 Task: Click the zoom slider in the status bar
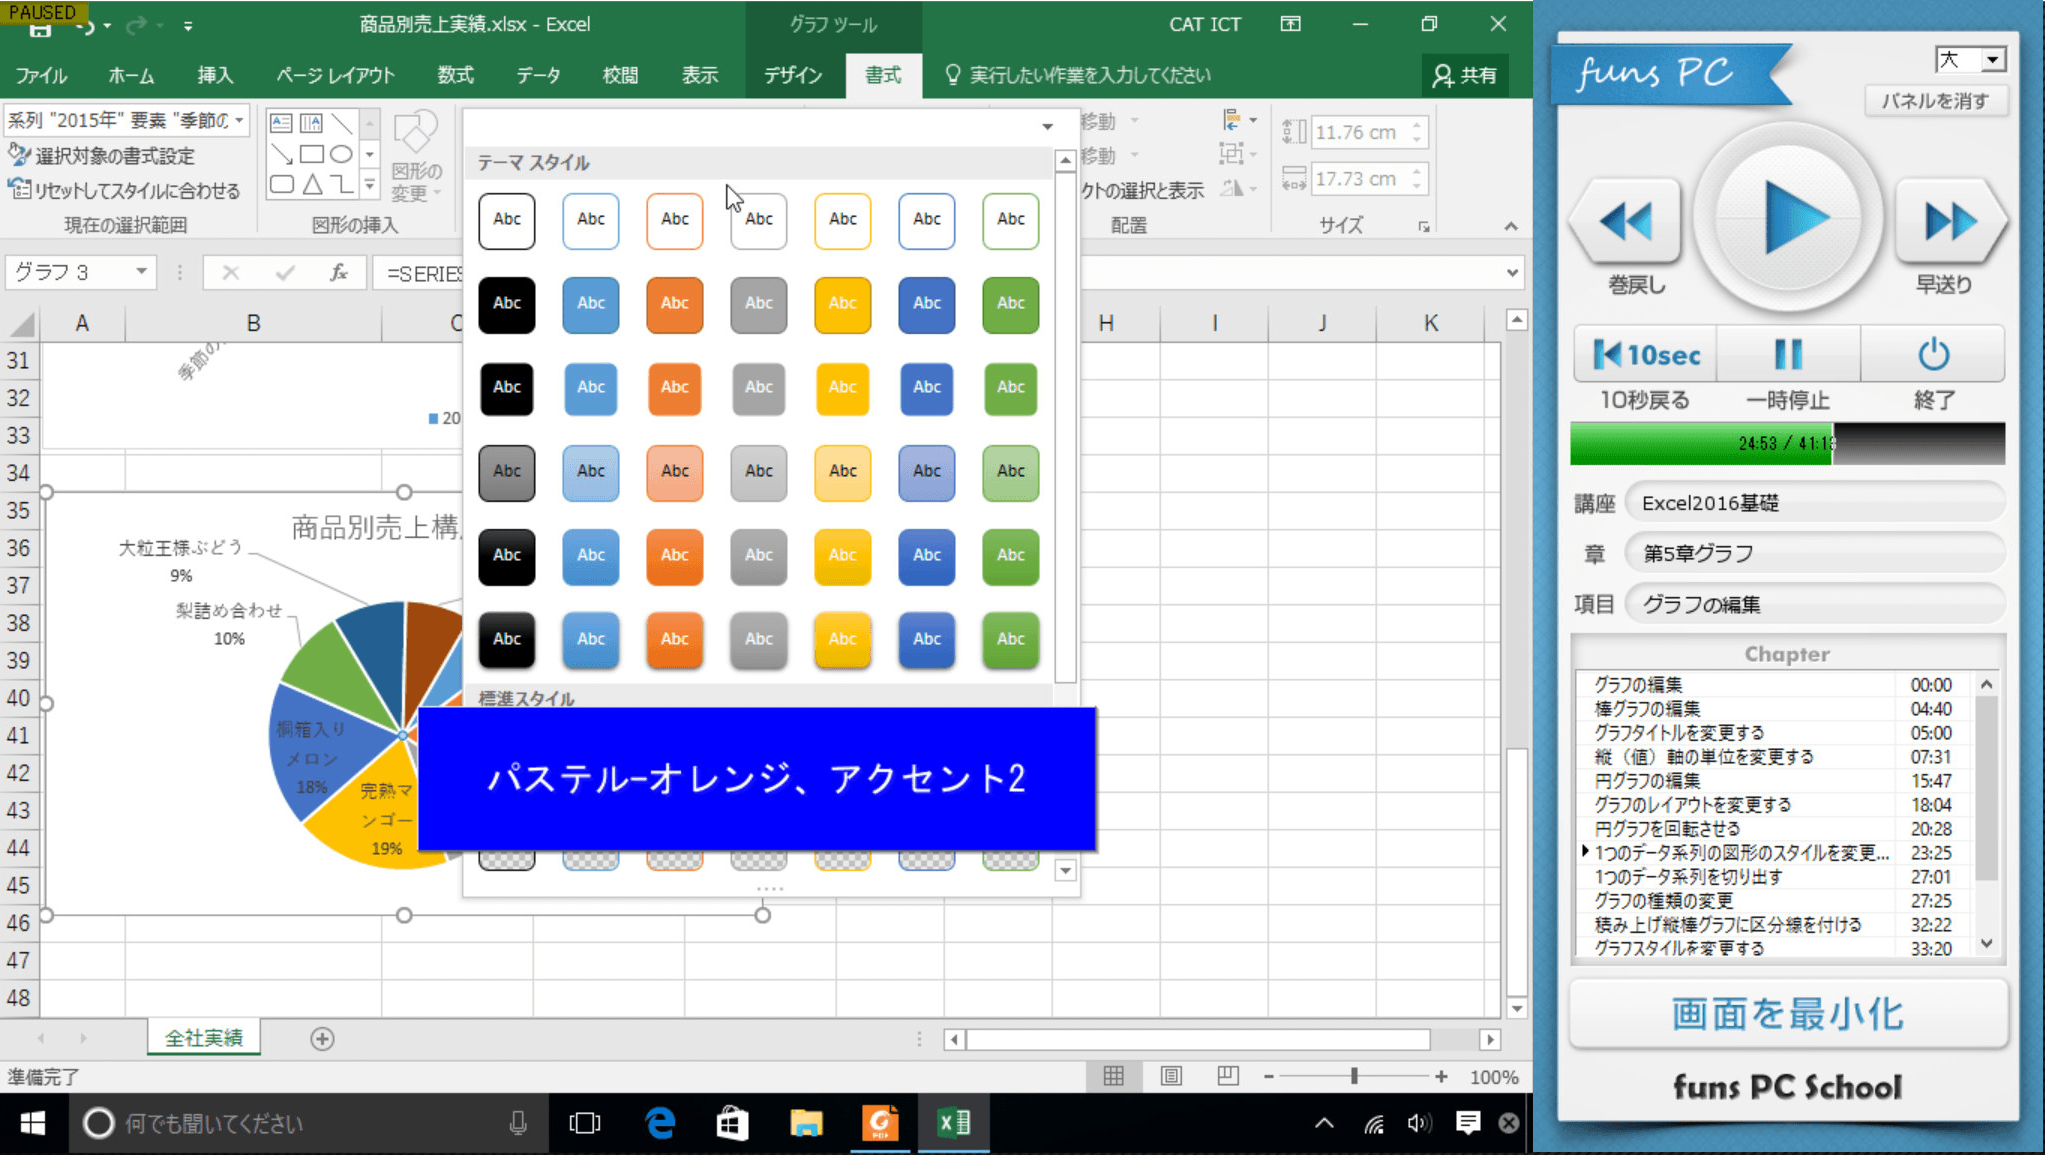[1355, 1076]
